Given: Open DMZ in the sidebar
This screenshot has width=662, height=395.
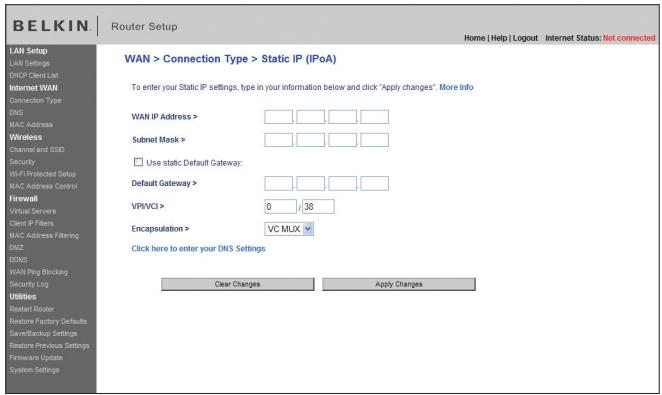Looking at the screenshot, I should click(x=16, y=248).
